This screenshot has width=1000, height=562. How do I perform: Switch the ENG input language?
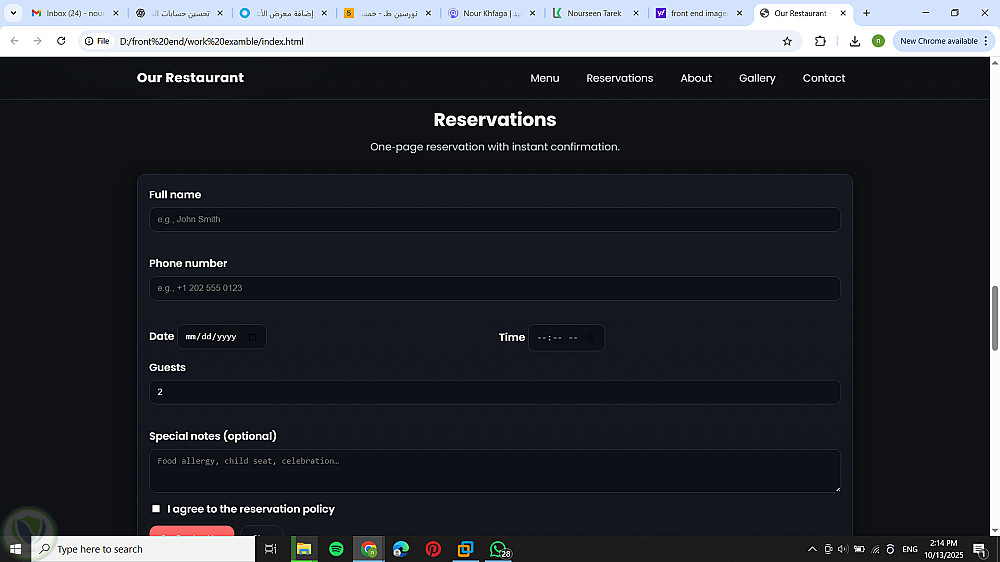tap(910, 549)
